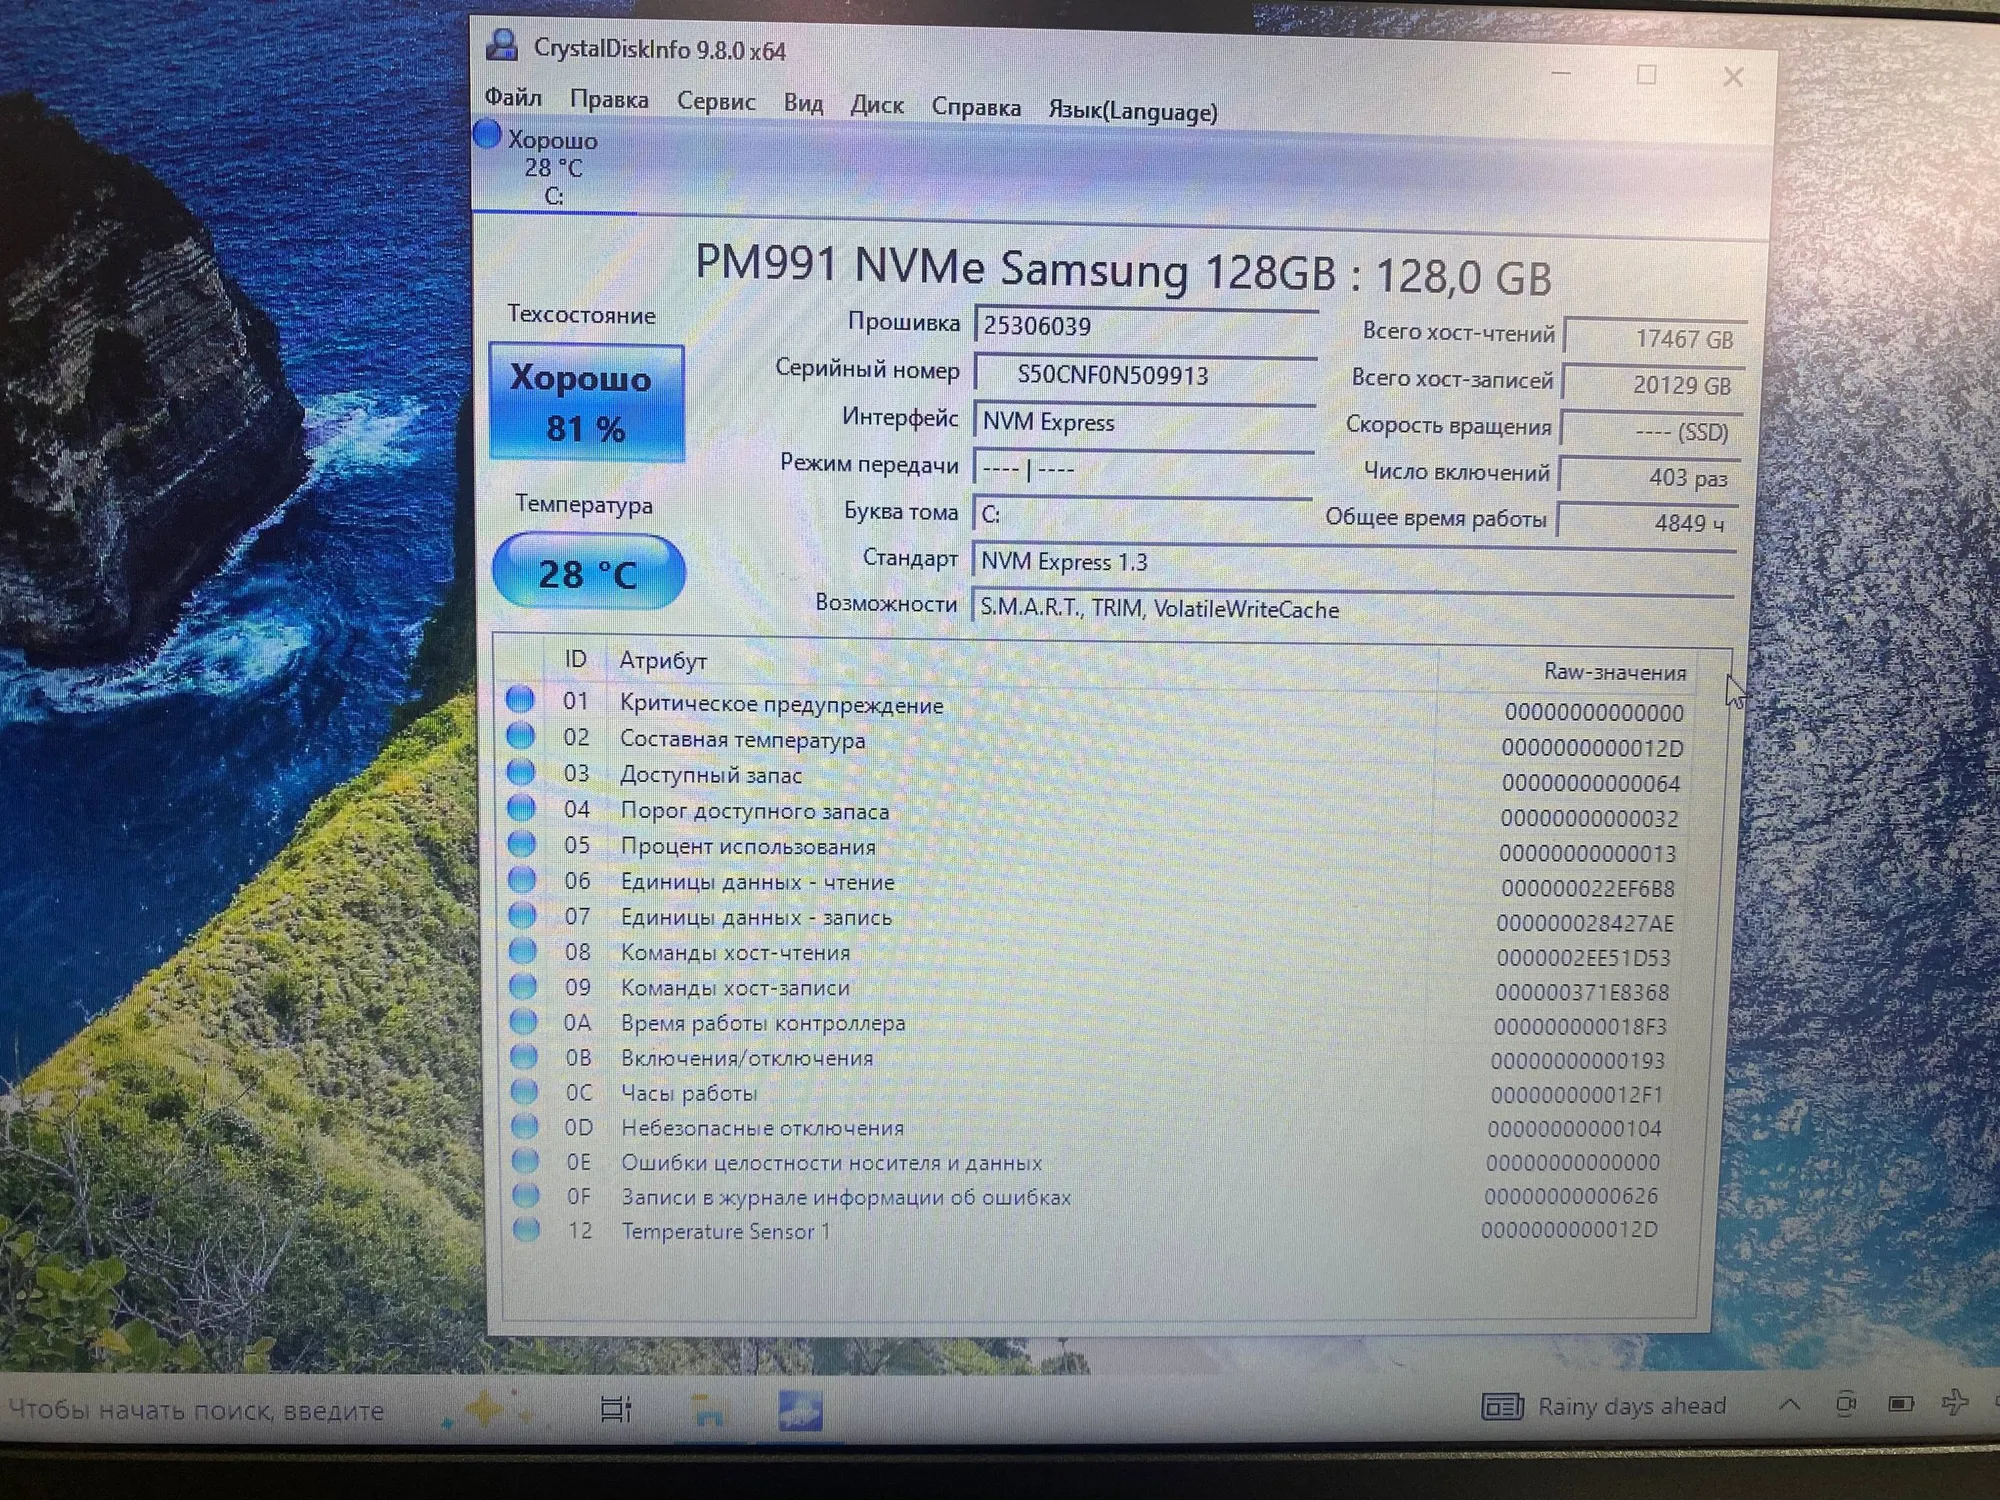Open the Сервис menu

coord(716,102)
